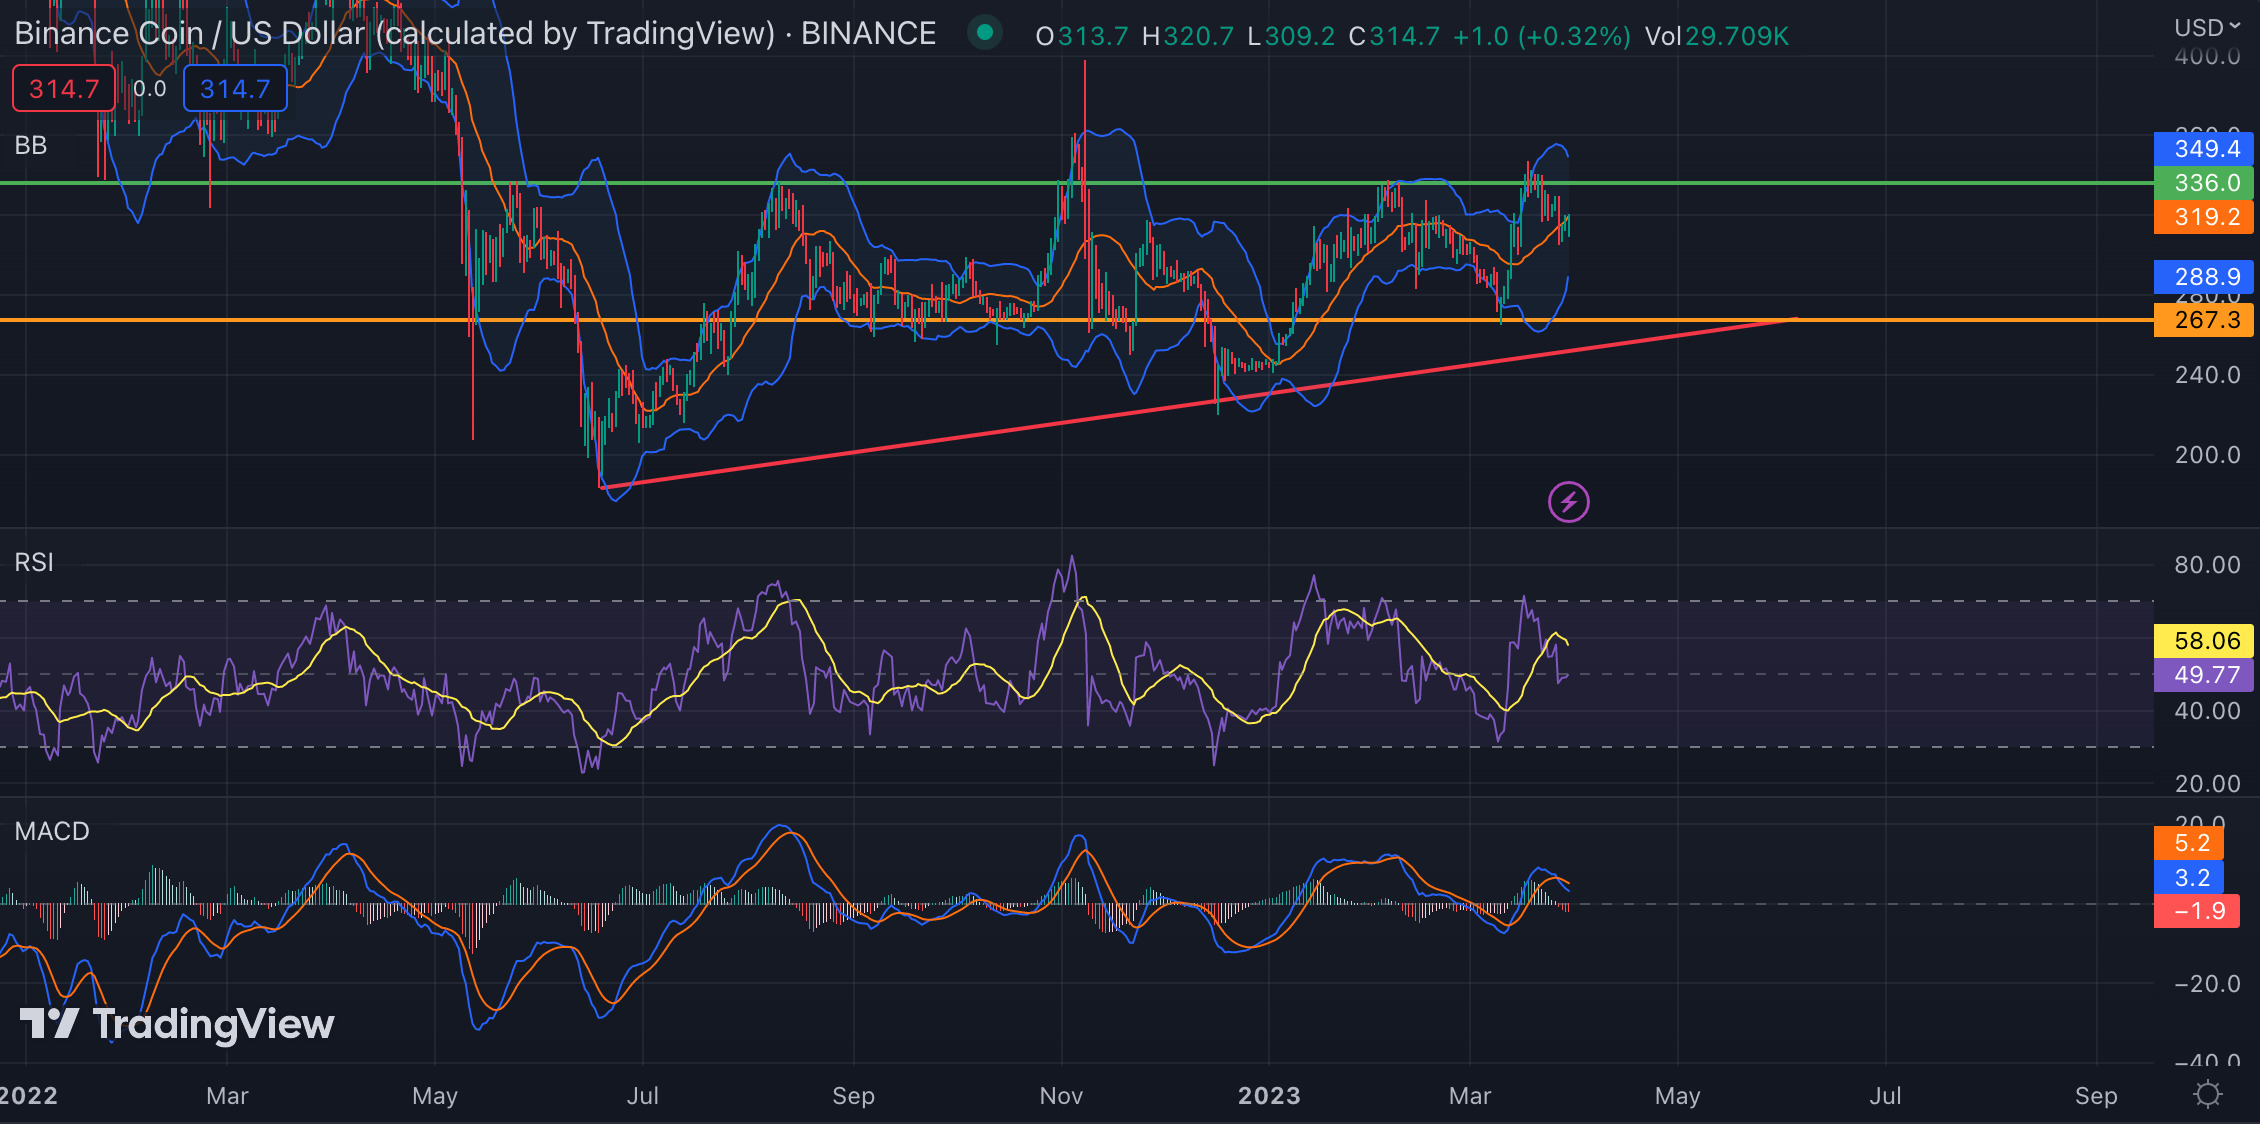Click the blue 288.9 price label
This screenshot has height=1124, width=2260.
(x=2204, y=277)
